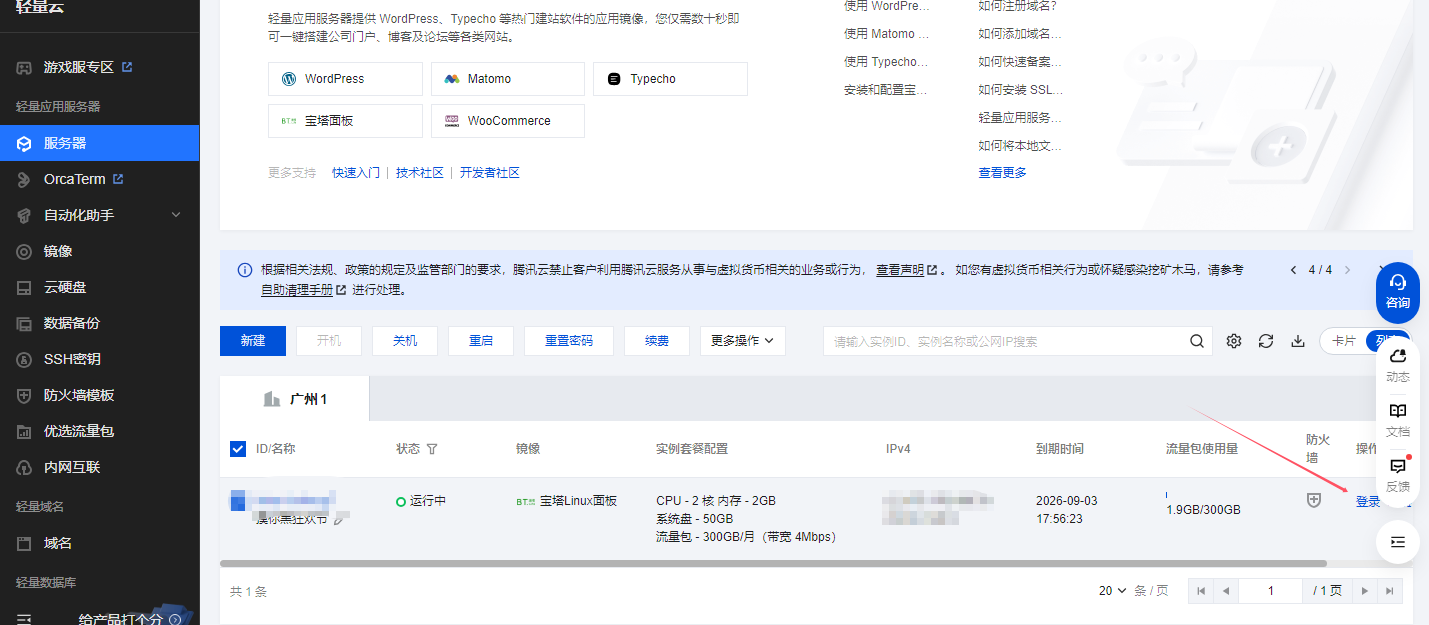Choose the WooCommerce application image card
The height and width of the screenshot is (625, 1429).
pyautogui.click(x=508, y=121)
